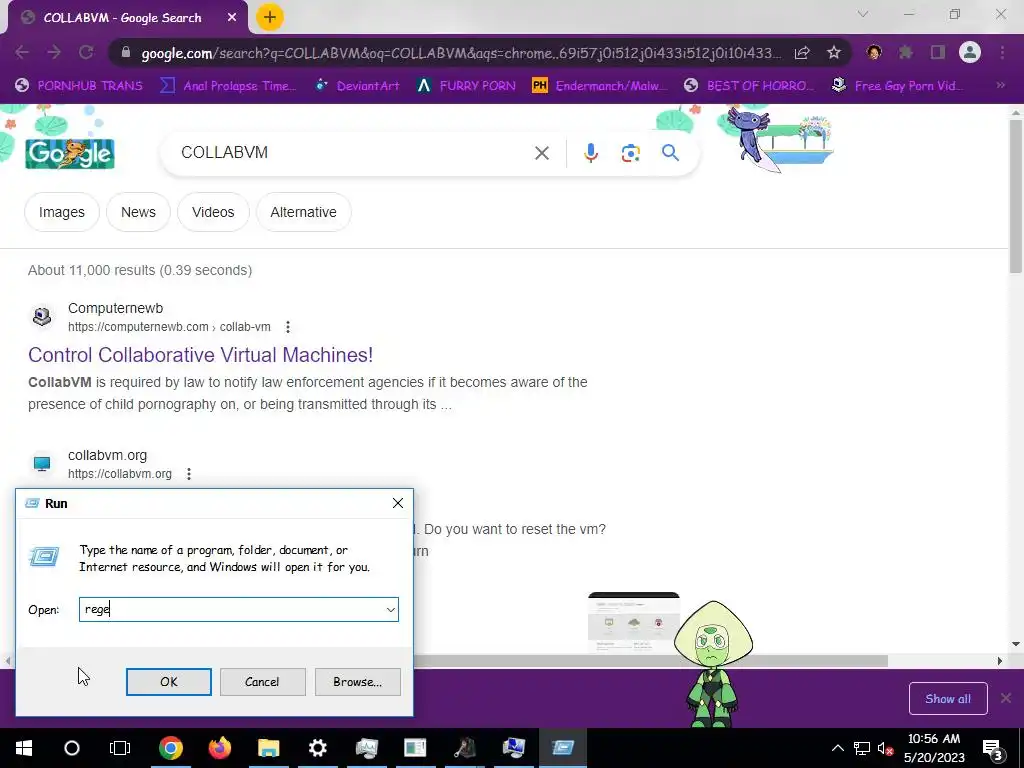
Task: Select the Alternative filter chip
Action: 304,212
